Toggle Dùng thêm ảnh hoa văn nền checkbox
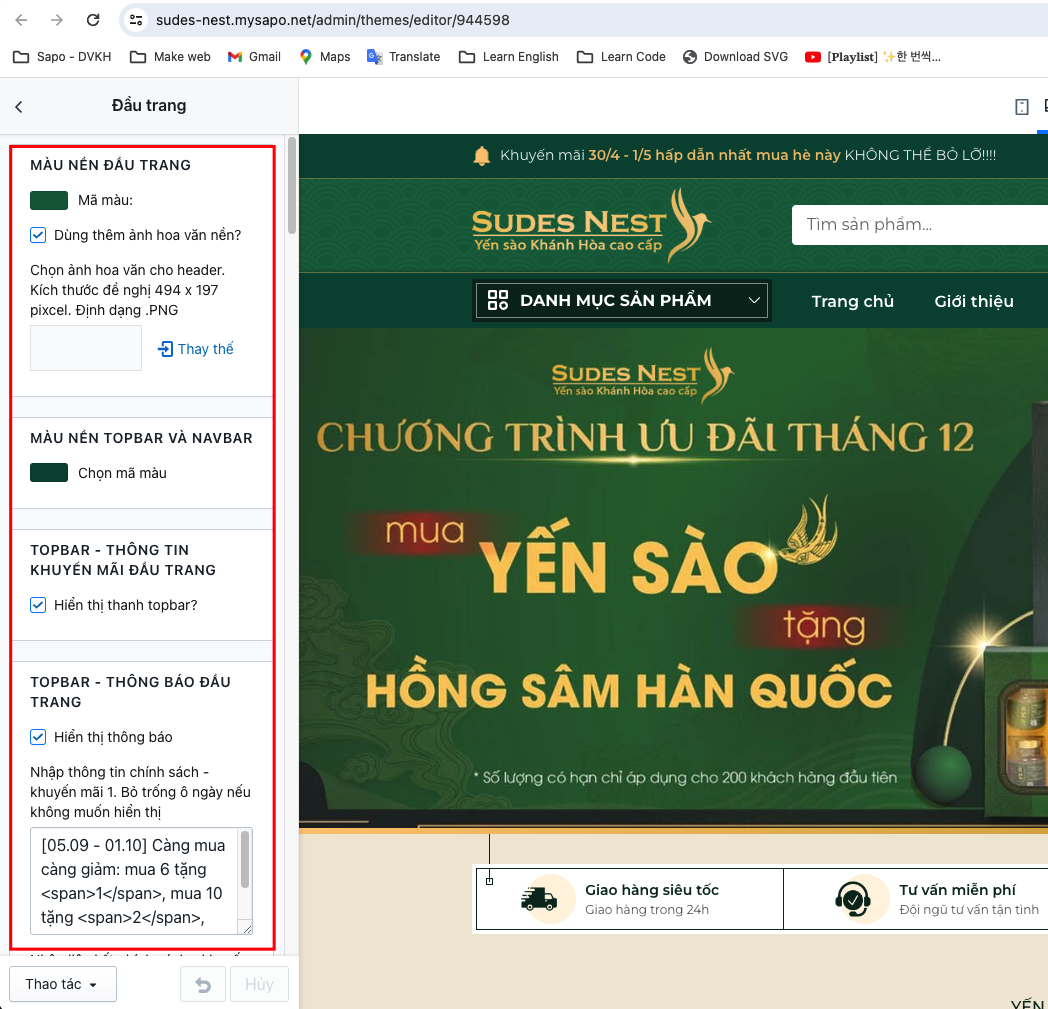Viewport: 1048px width, 1009px height. click(38, 235)
